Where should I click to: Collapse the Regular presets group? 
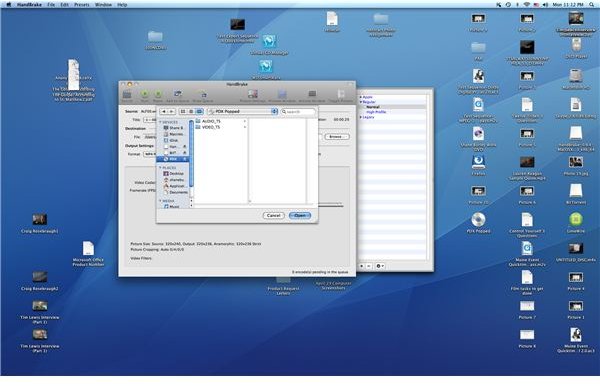click(361, 102)
